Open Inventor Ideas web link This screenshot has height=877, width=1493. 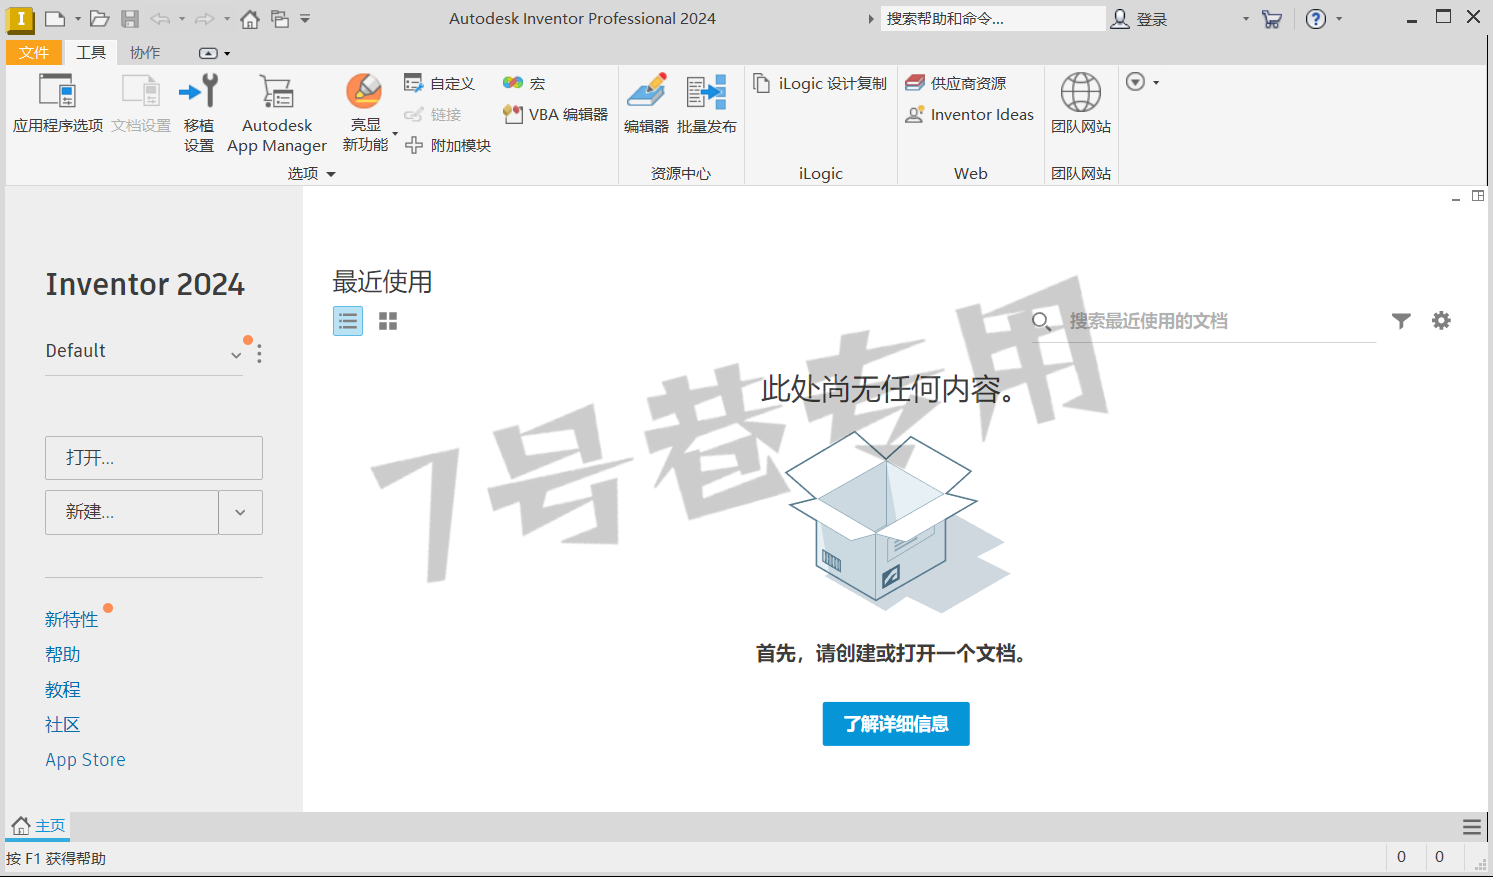pyautogui.click(x=969, y=115)
